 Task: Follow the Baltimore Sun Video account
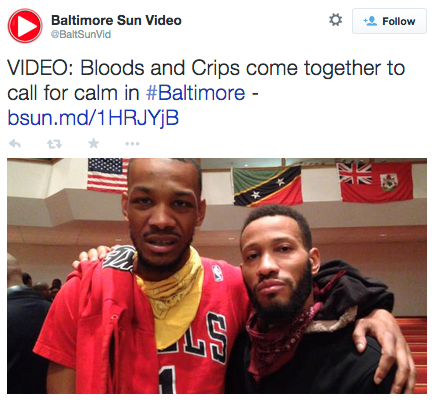click(389, 21)
